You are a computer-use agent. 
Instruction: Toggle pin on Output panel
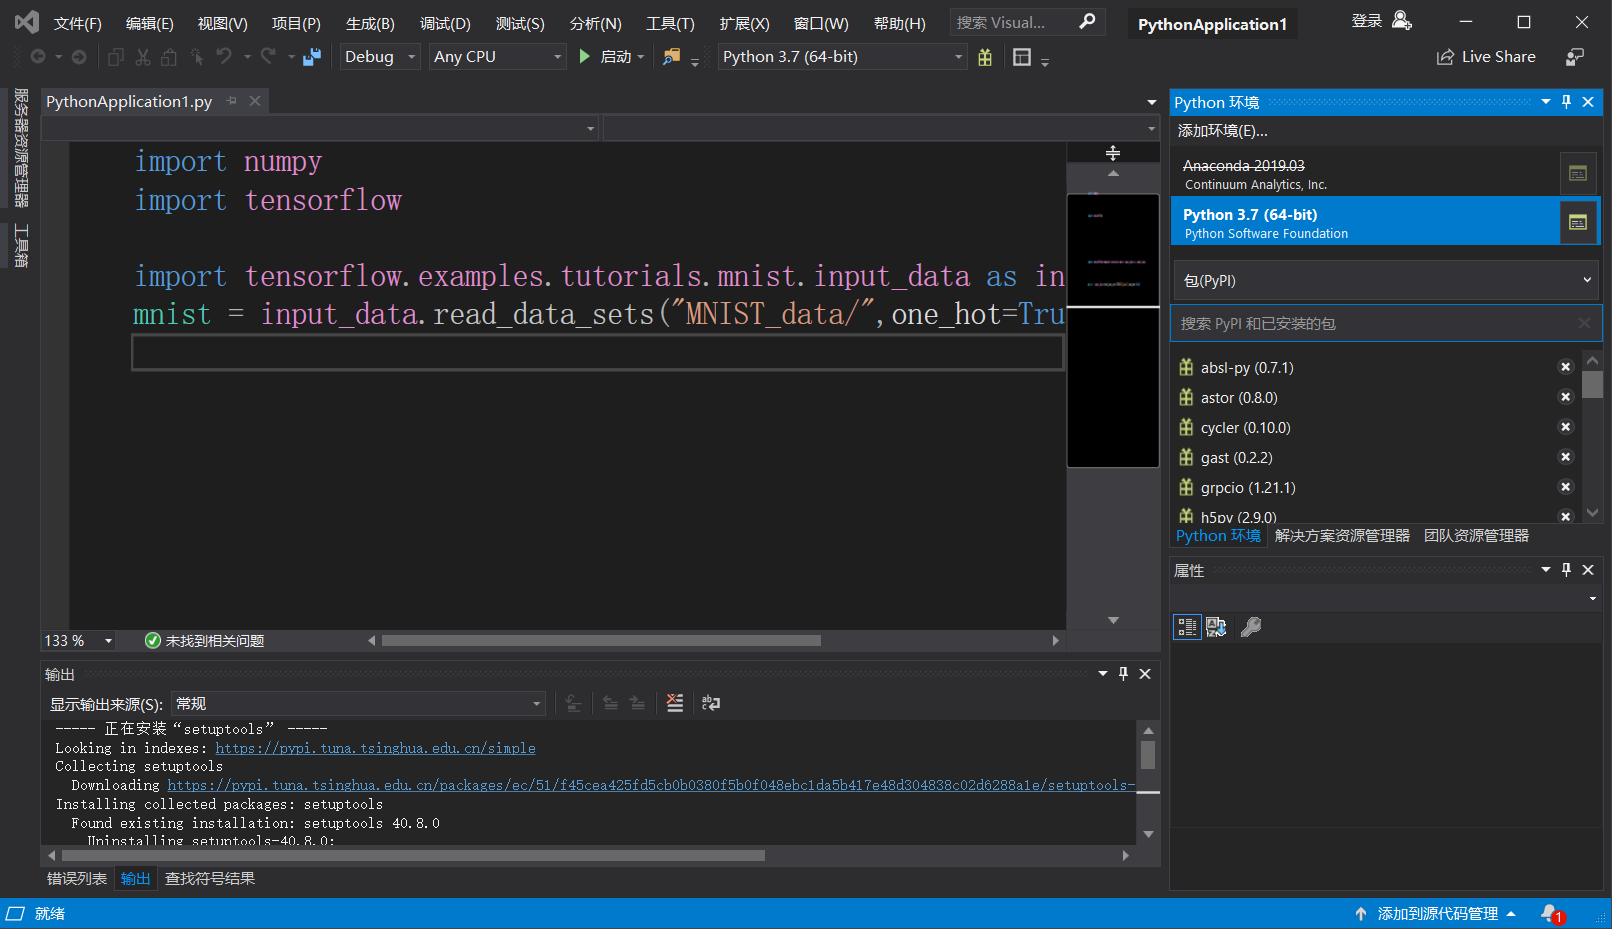coord(1123,674)
